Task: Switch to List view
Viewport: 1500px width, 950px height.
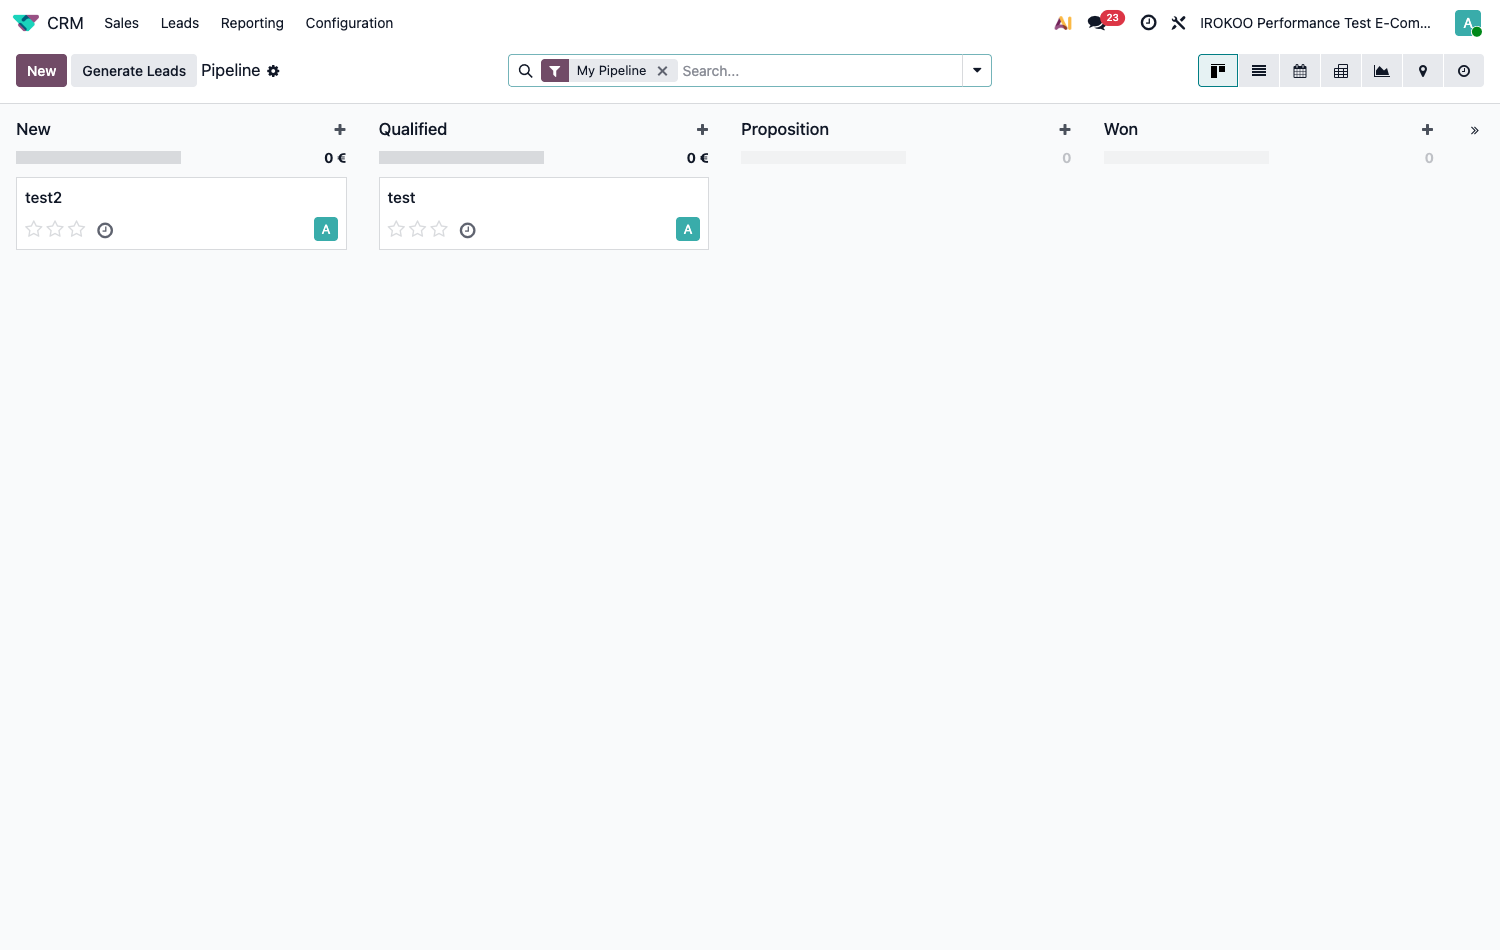Action: [x=1259, y=71]
